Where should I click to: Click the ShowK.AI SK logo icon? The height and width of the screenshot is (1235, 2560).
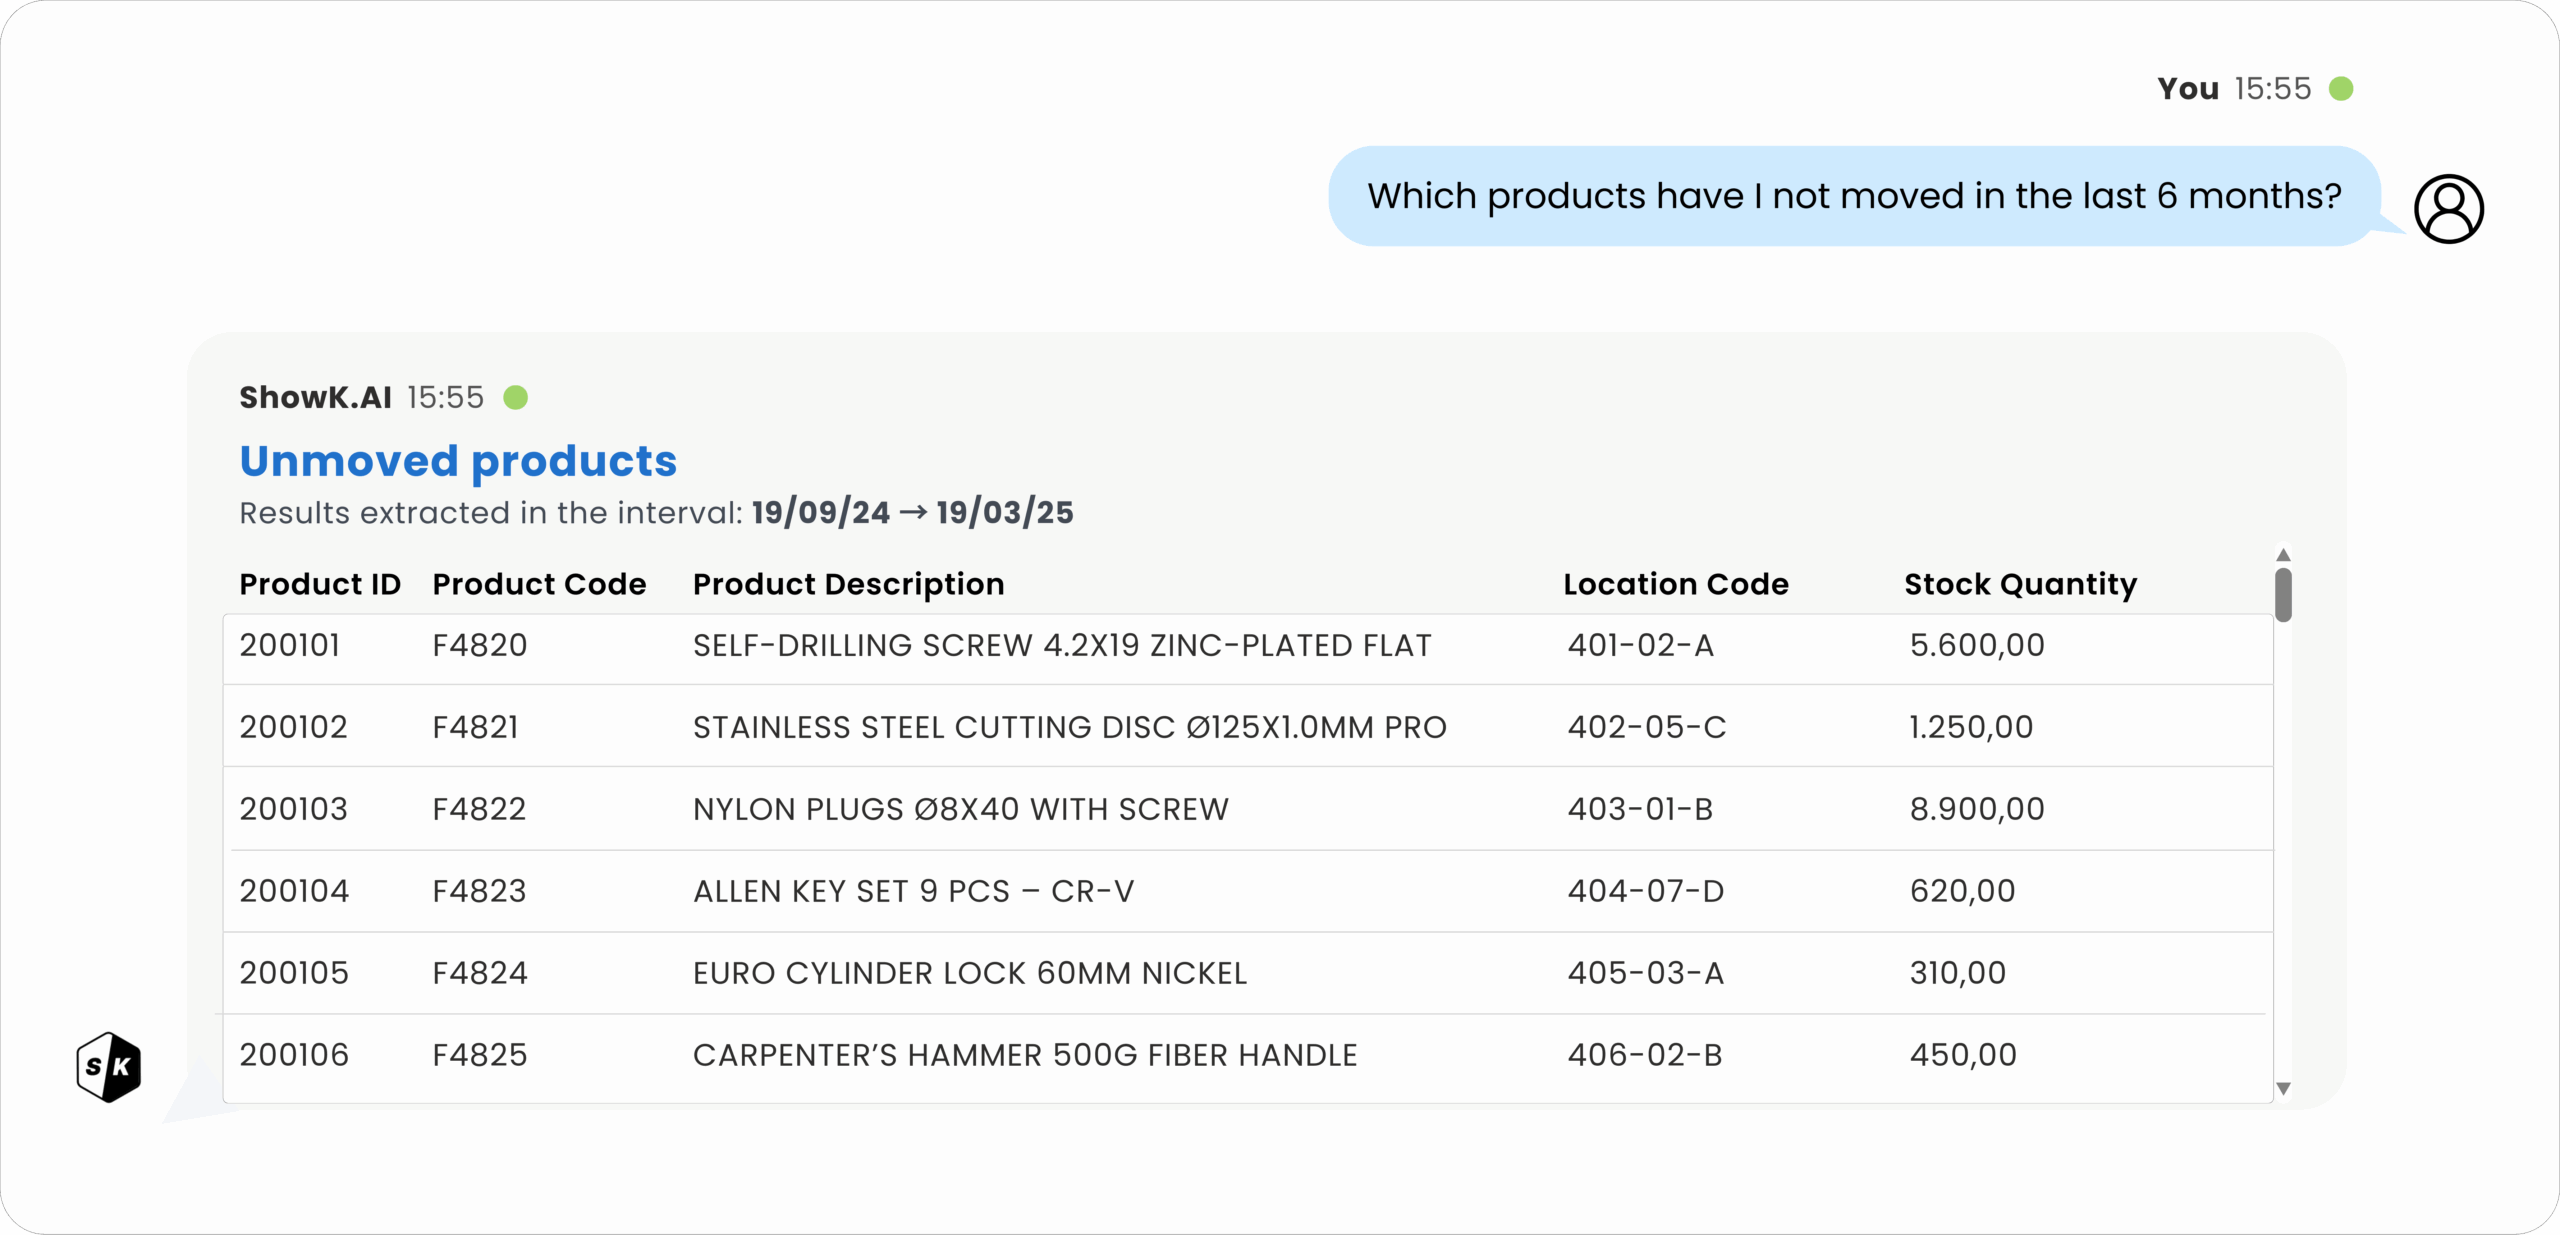tap(108, 1066)
